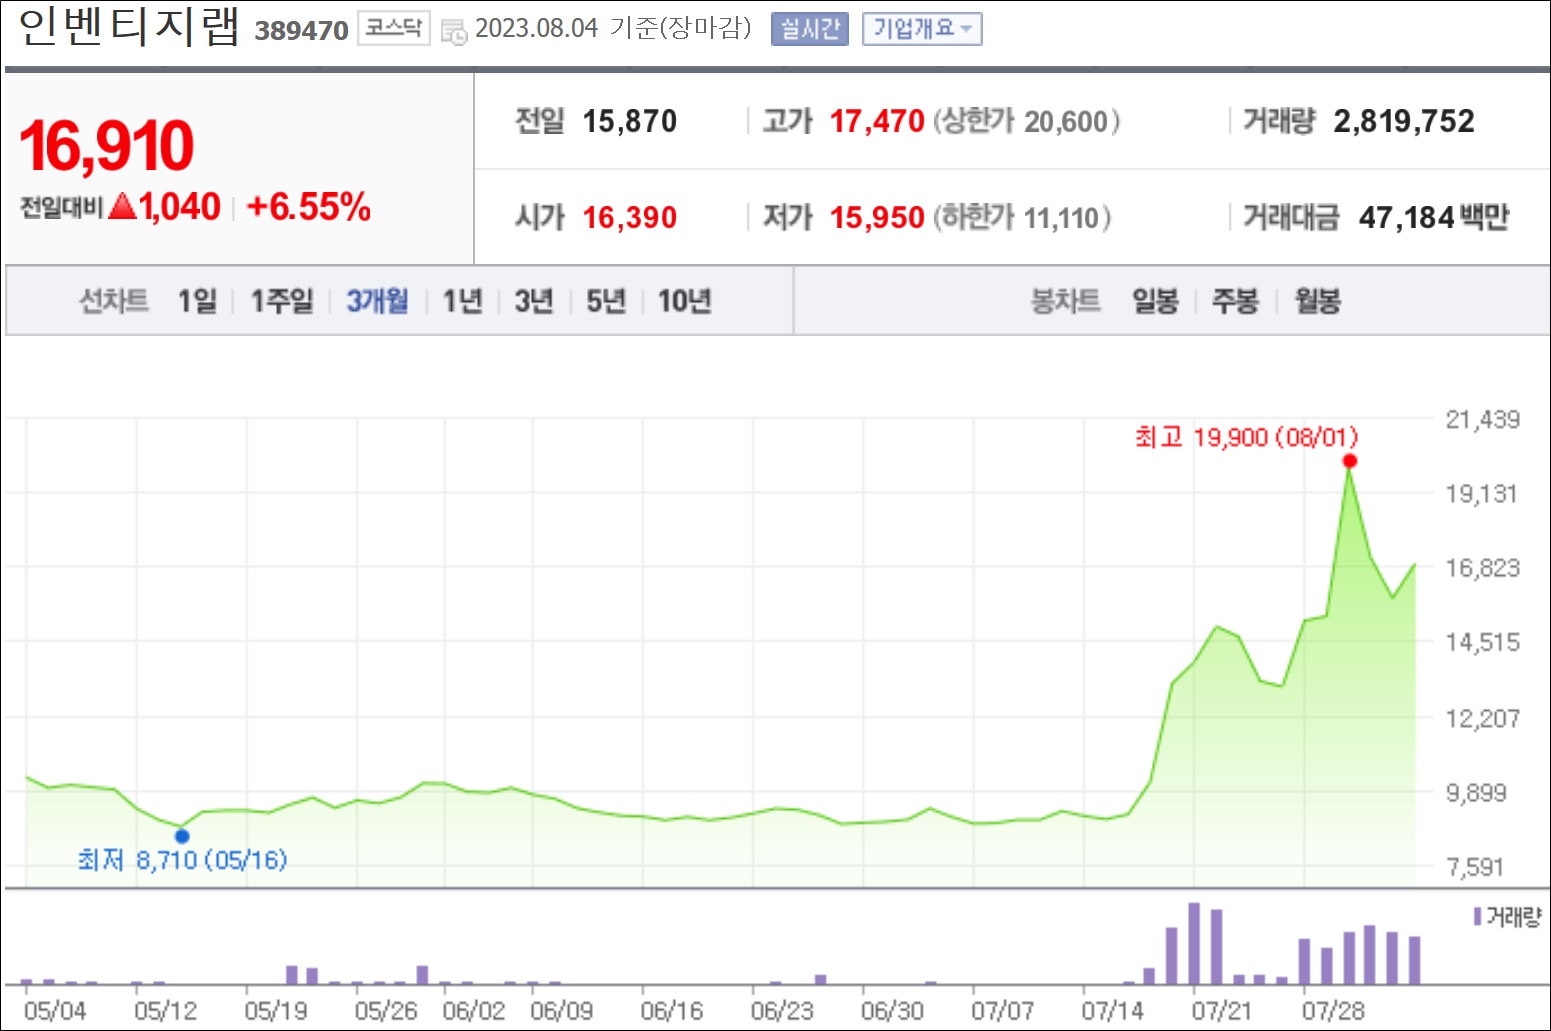Screen dimensions: 1551x1031
Task: Click the upper limit price 20,600
Action: pos(1066,122)
